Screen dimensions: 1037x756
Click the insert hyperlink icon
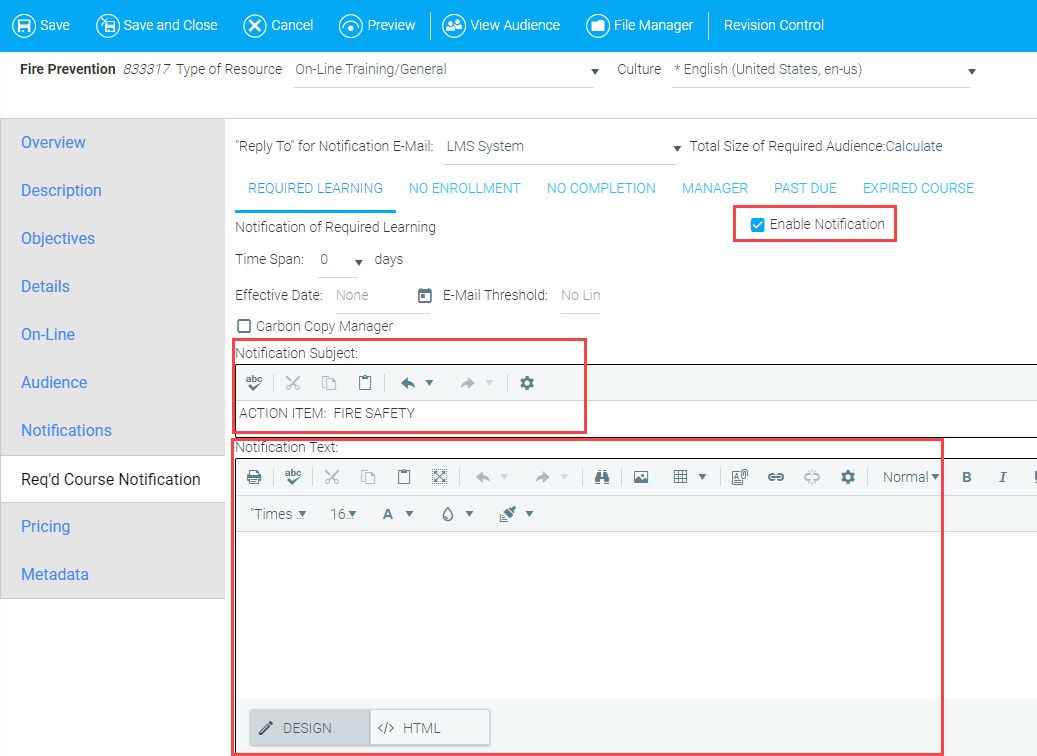[x=775, y=478]
